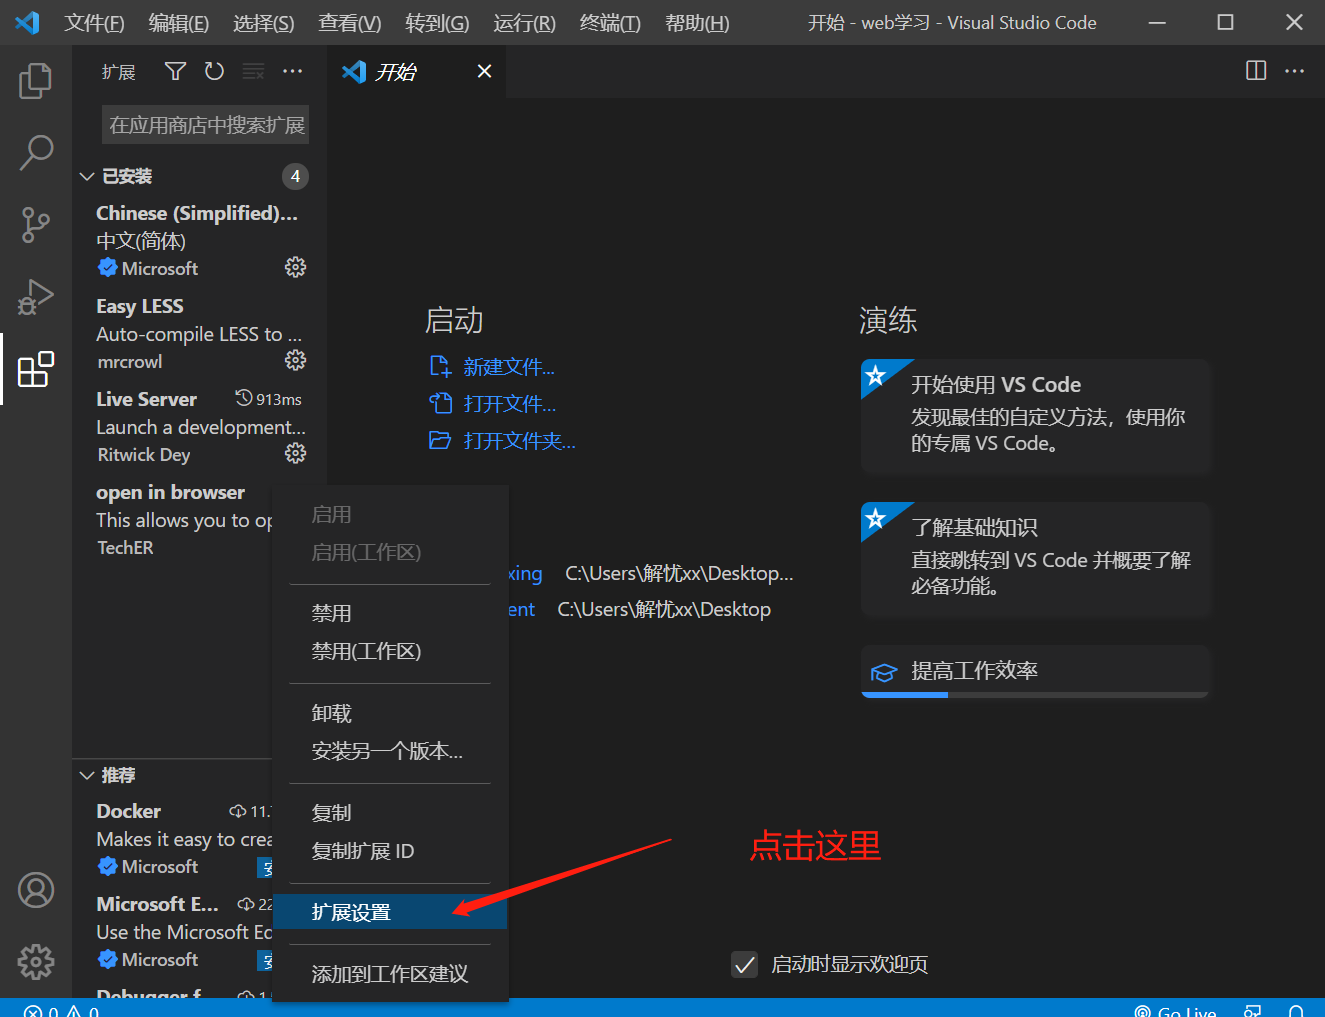Open extensions view more actions menu
This screenshot has width=1325, height=1017.
click(292, 71)
